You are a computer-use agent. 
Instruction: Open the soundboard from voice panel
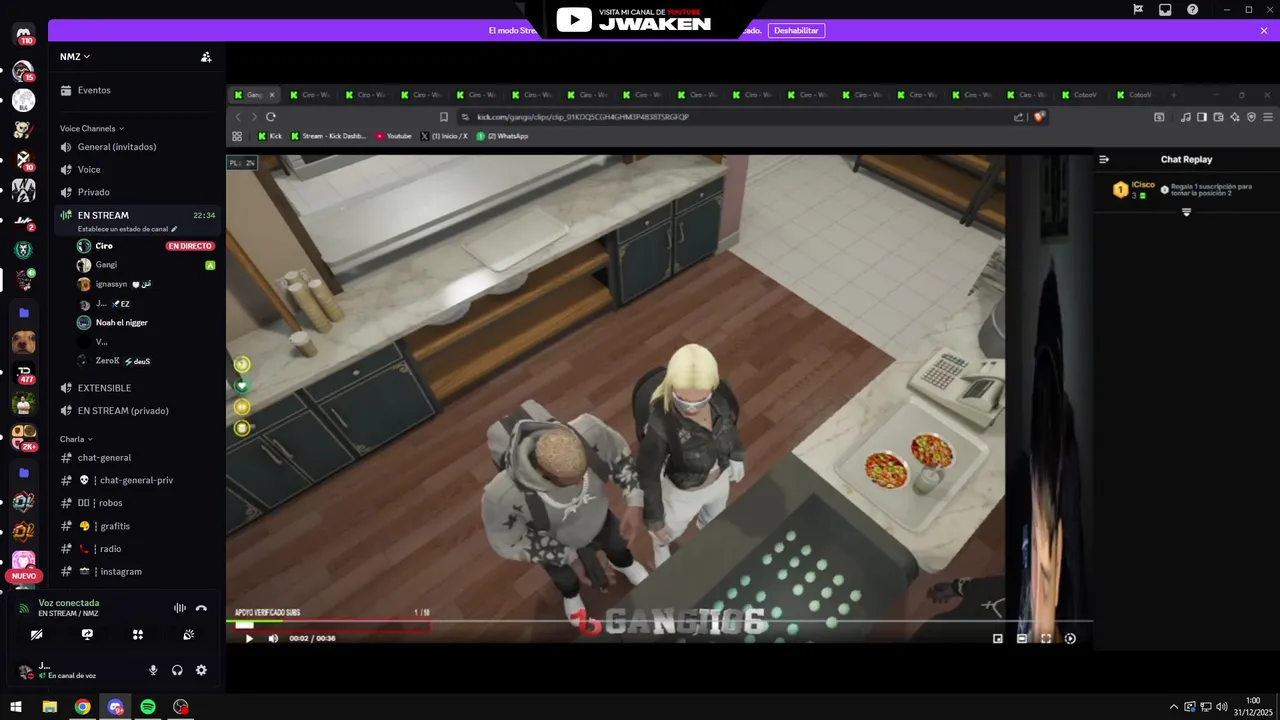[x=189, y=635]
